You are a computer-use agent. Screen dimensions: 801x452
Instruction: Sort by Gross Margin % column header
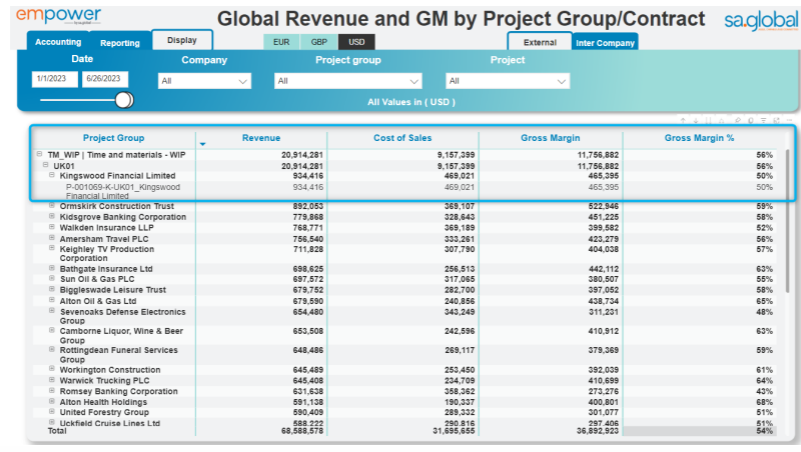(699, 138)
